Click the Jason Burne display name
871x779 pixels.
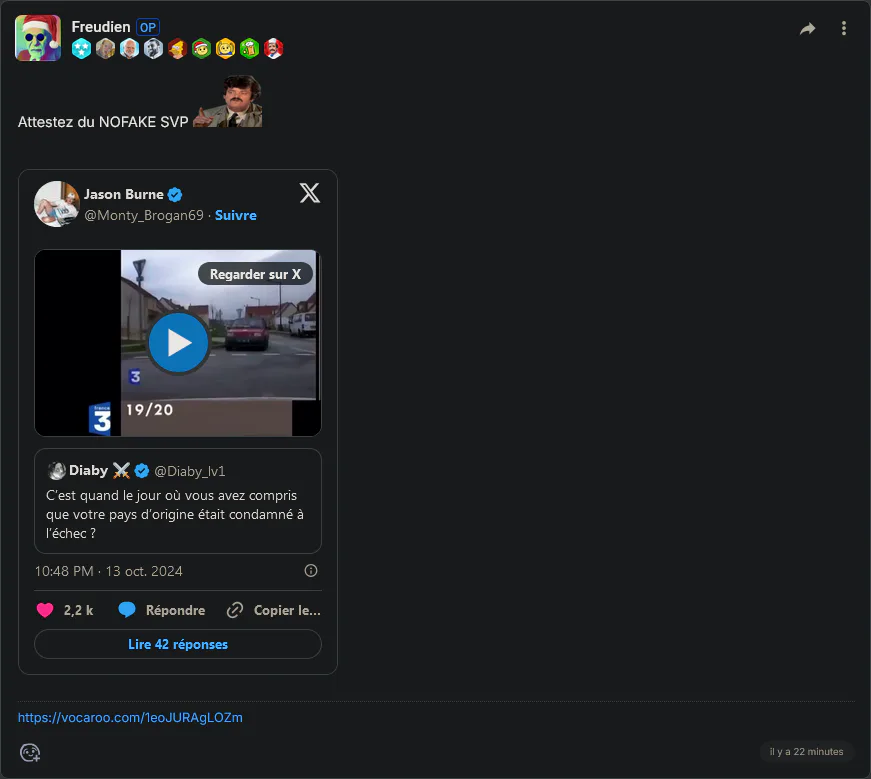124,194
